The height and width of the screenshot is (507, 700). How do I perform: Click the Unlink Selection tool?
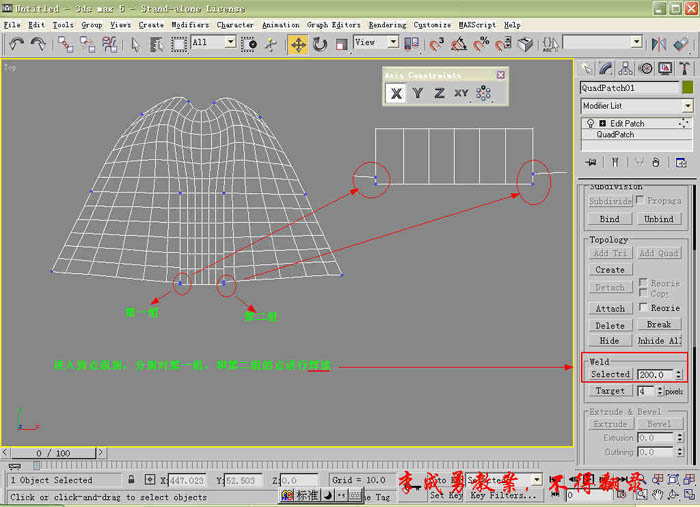pos(88,44)
